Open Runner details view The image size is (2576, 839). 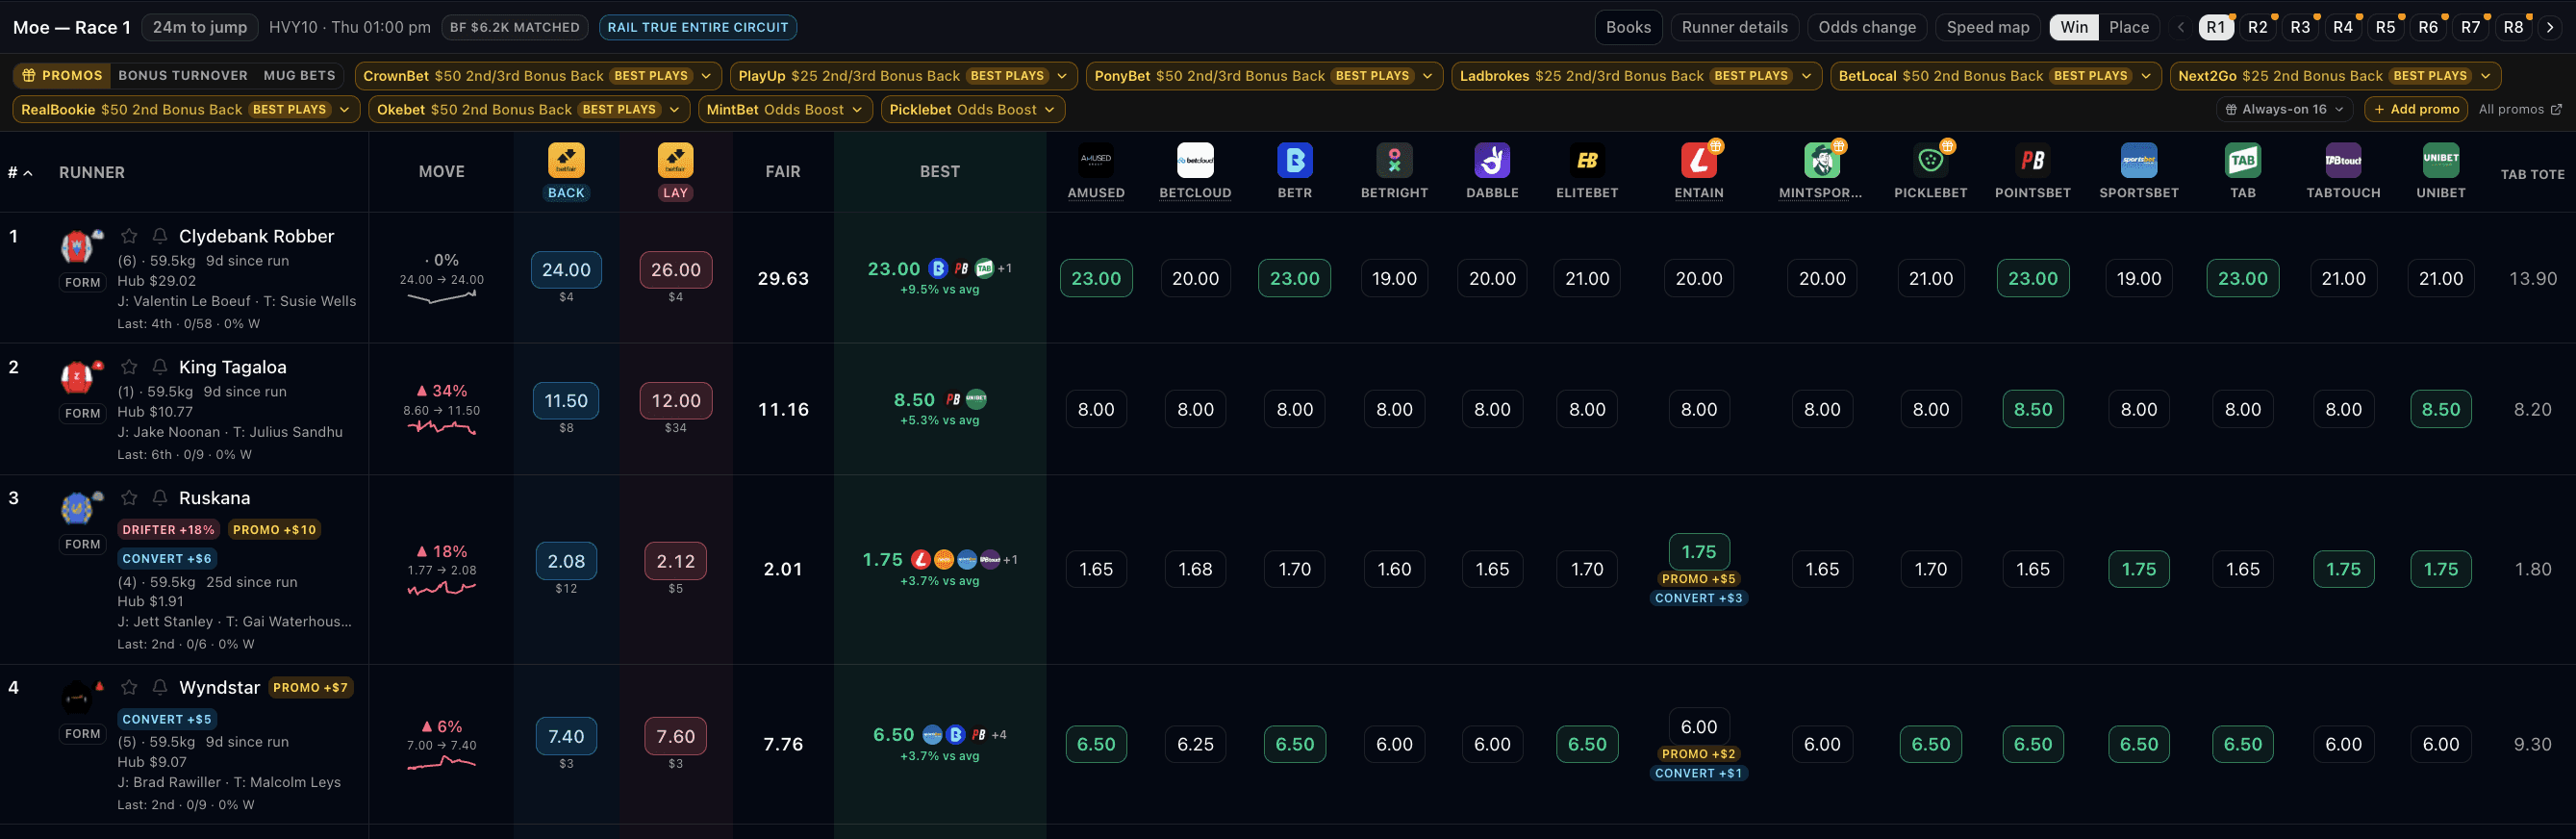1734,27
